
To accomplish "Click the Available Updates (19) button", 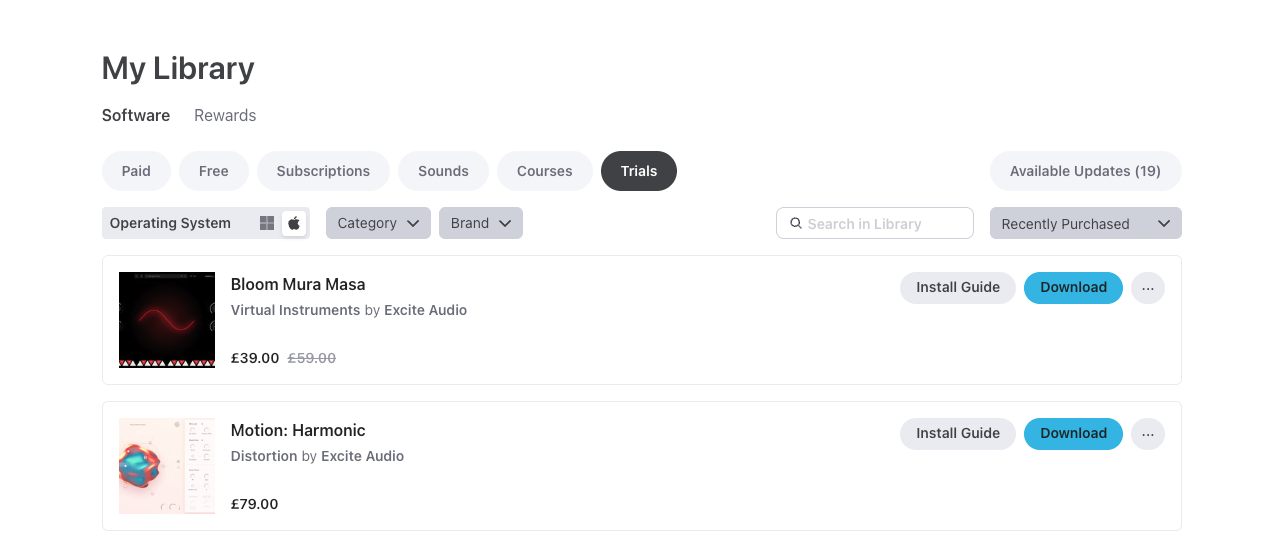I will tap(1085, 171).
